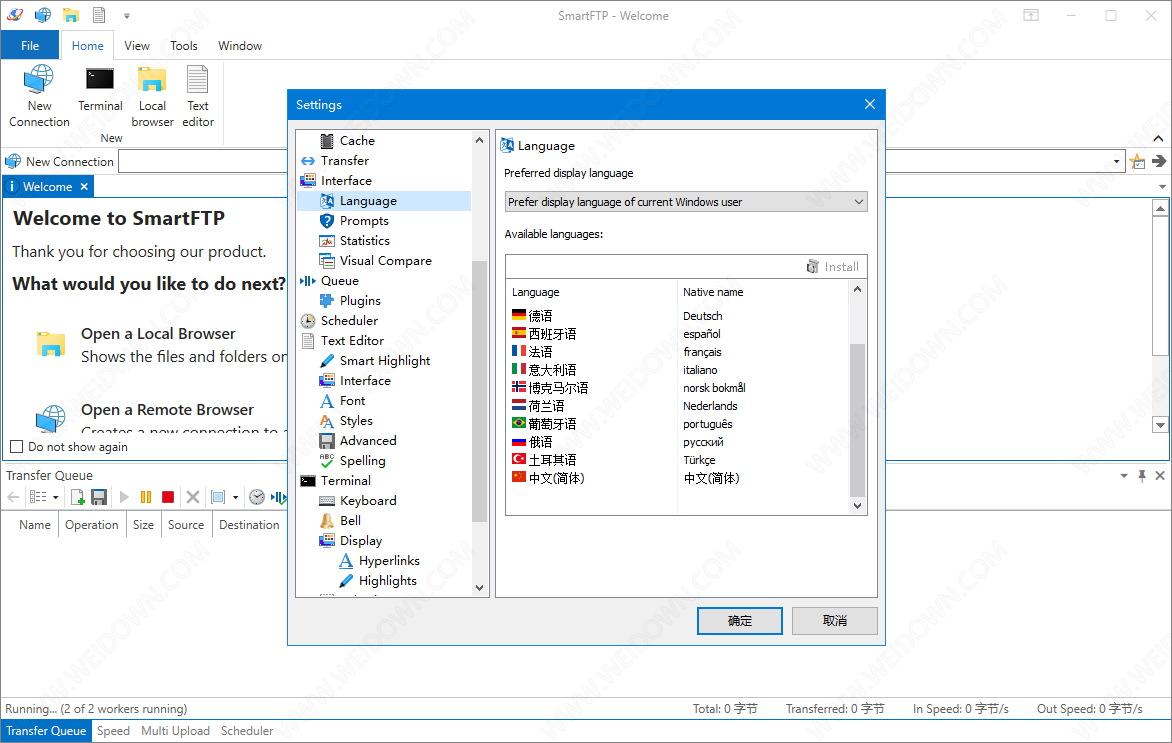
Task: Open Quick Access Toolbar customize arrow
Action: (x=126, y=15)
